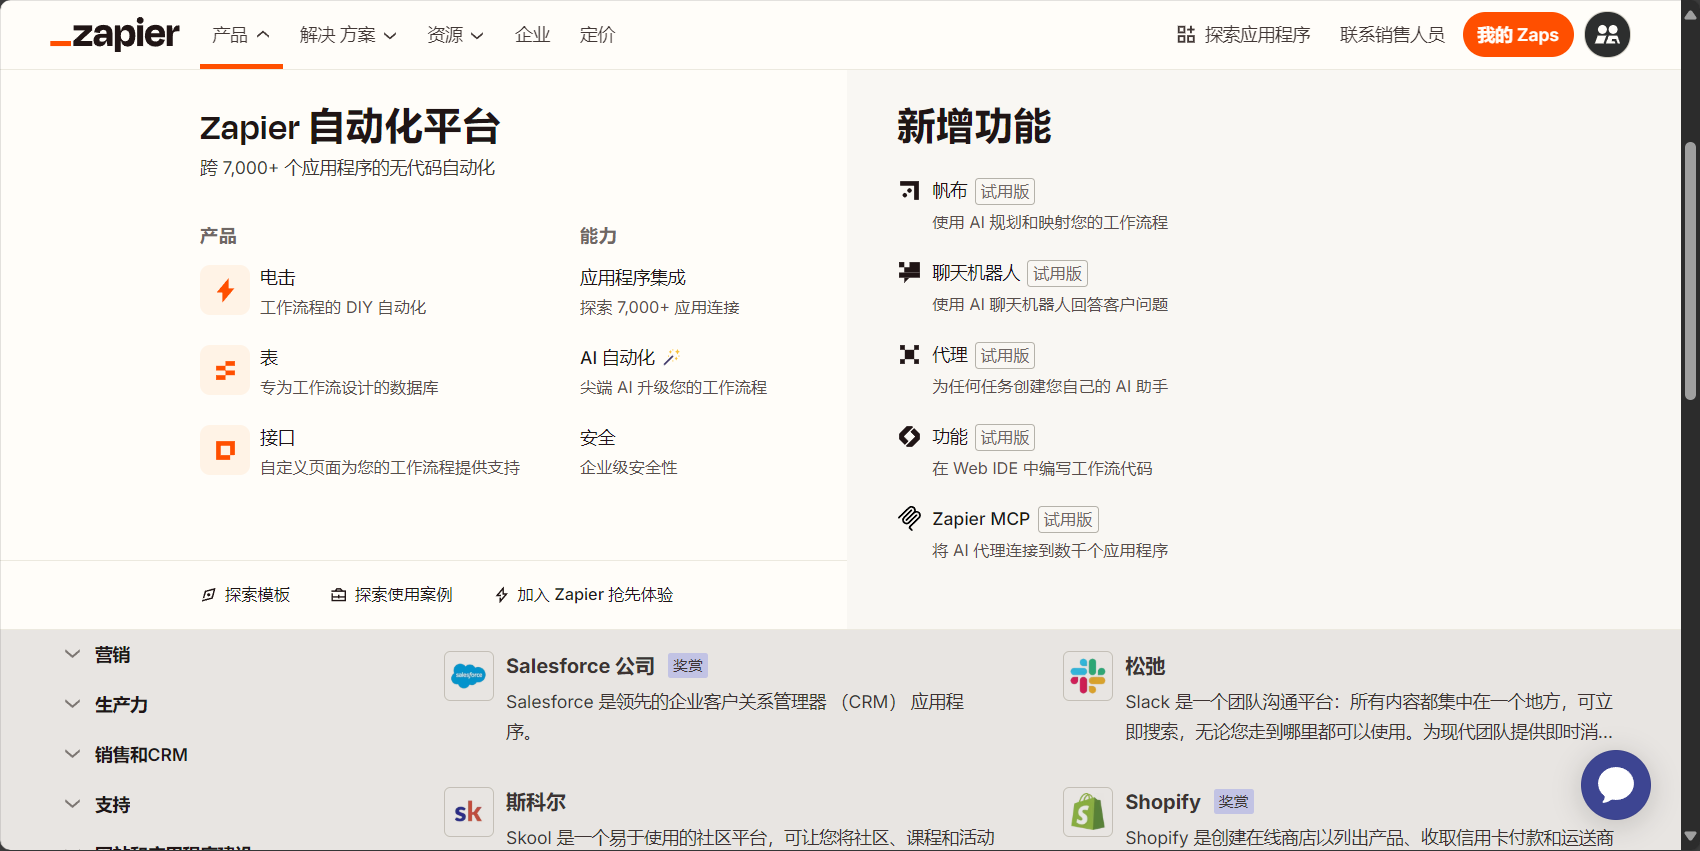Click the template icon beside 探索模板
The height and width of the screenshot is (851, 1700).
(209, 595)
